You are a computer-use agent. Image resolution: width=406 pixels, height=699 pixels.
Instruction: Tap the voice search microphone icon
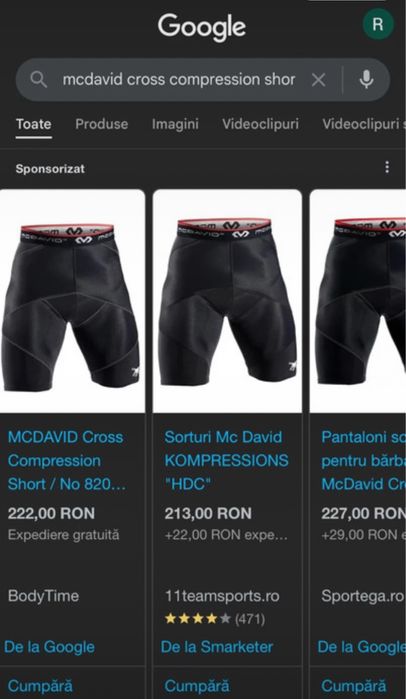[366, 80]
